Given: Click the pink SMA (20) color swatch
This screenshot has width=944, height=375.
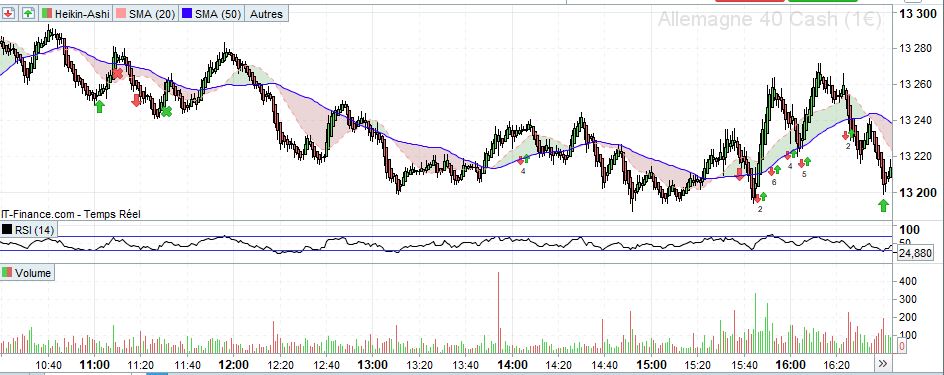Looking at the screenshot, I should tap(120, 13).
